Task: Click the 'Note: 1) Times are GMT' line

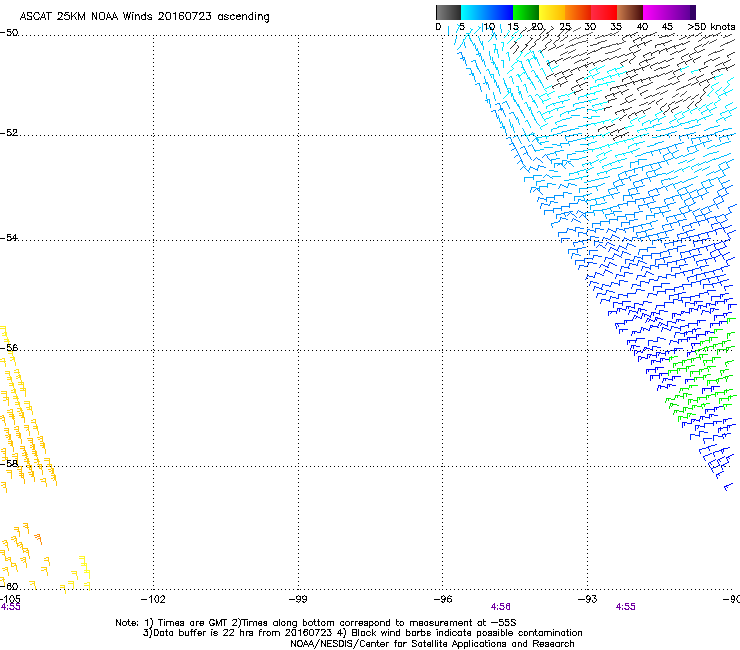Action: (316, 623)
